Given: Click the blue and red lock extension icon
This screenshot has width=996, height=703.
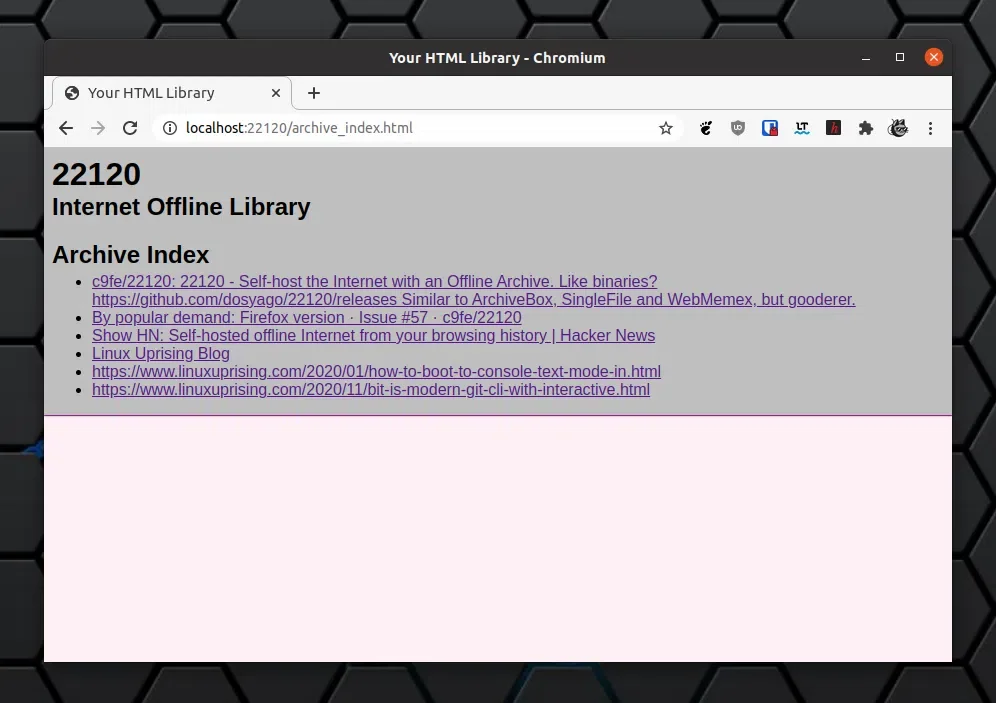Looking at the screenshot, I should [770, 128].
